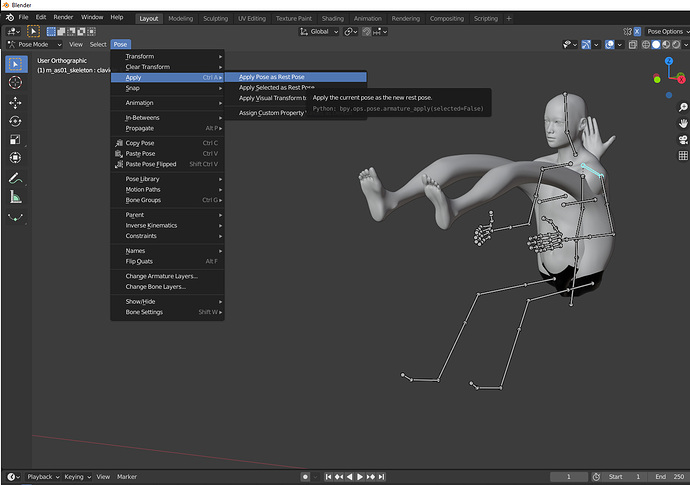Open the timeline editor type dropdown

click(x=13, y=477)
